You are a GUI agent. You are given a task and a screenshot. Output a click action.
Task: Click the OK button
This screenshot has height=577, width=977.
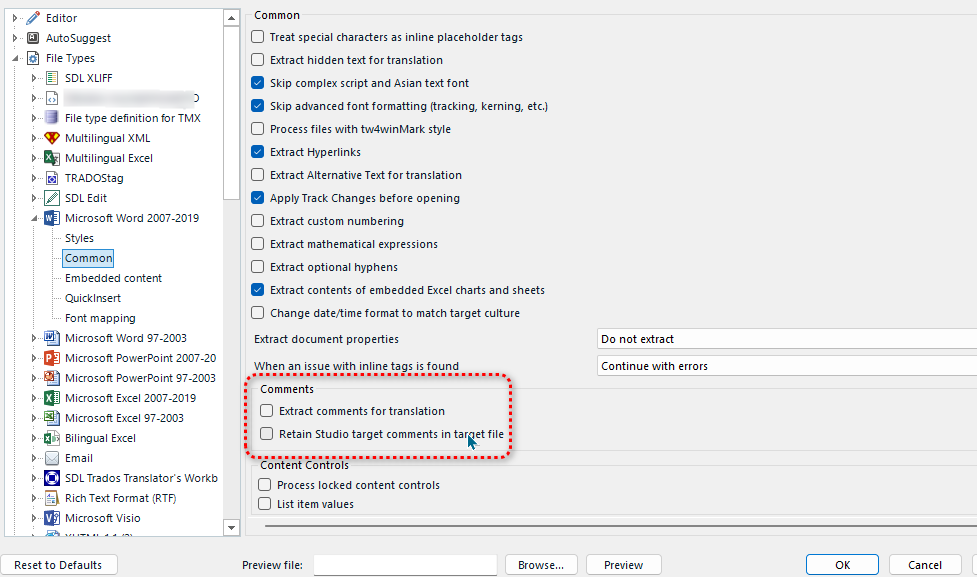(842, 565)
